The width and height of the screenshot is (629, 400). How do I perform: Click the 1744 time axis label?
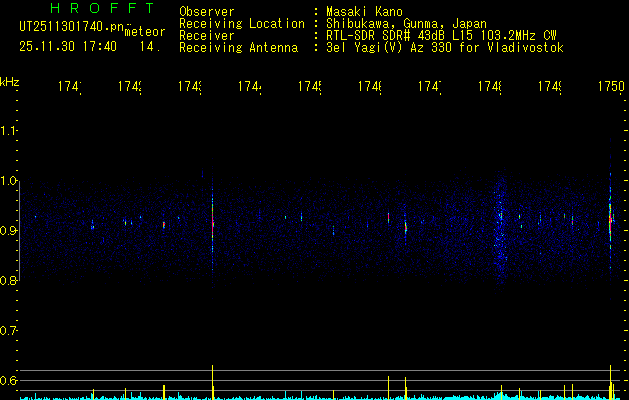(250, 86)
